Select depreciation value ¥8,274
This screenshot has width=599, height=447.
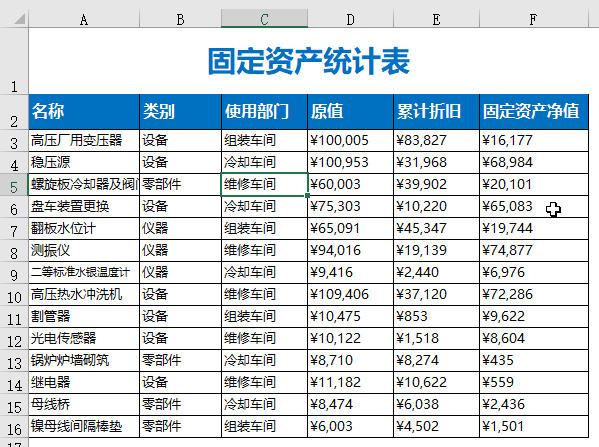pos(436,361)
